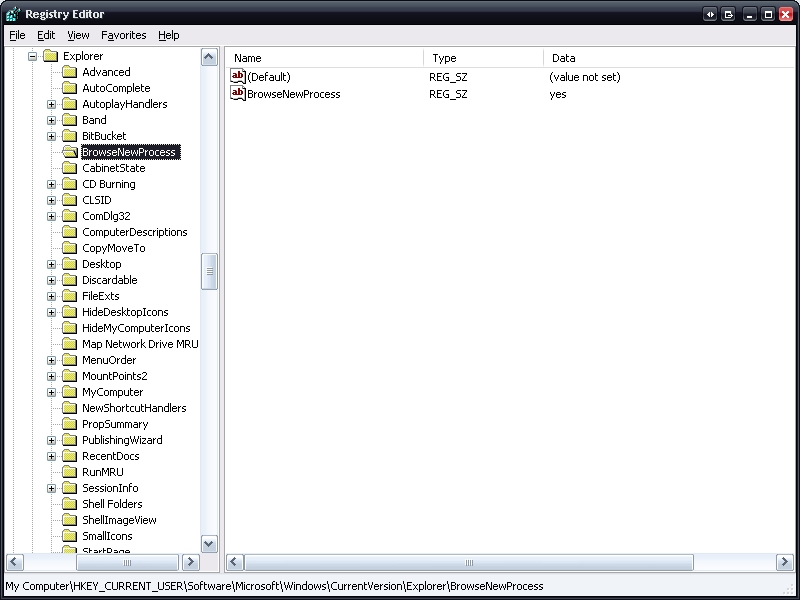Expand the CD Burning key
Screen dimensions: 800x600
(52, 184)
